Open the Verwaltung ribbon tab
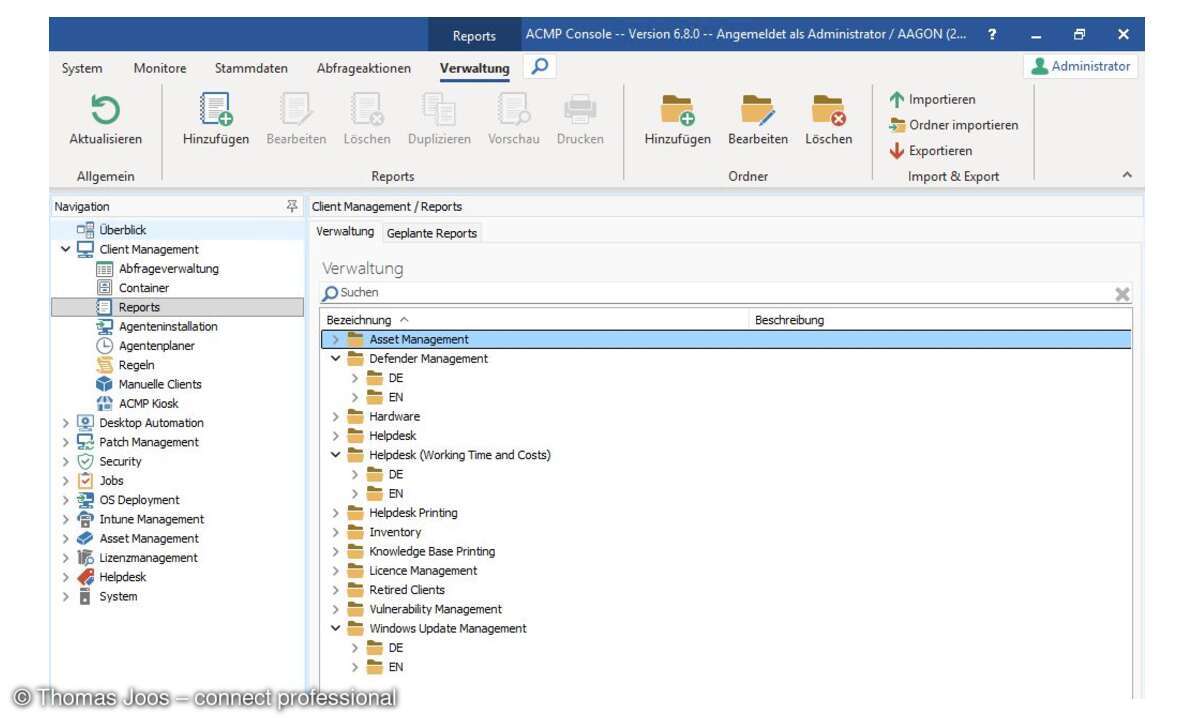This screenshot has height=719, width=1200. click(473, 68)
